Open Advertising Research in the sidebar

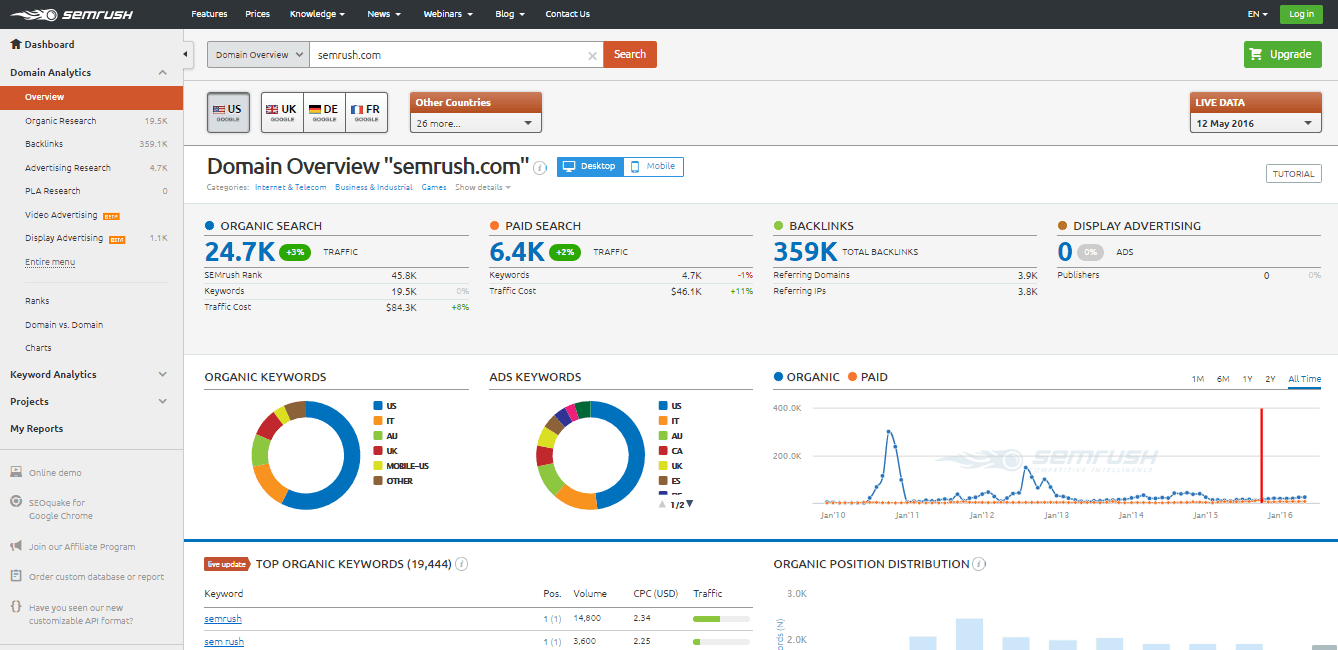pyautogui.click(x=68, y=168)
